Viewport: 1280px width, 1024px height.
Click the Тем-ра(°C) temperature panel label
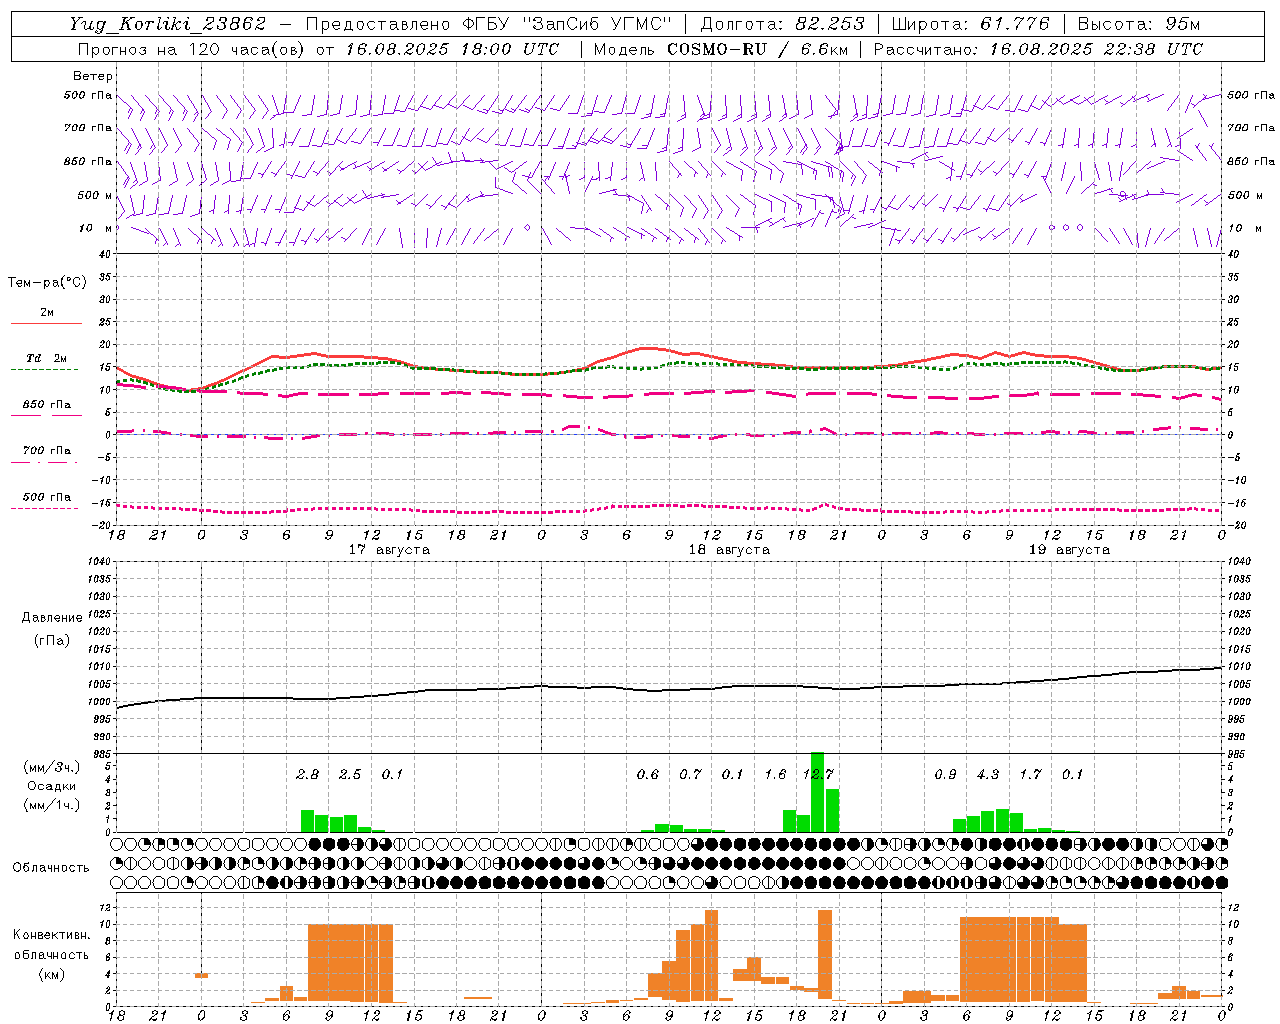tap(47, 283)
